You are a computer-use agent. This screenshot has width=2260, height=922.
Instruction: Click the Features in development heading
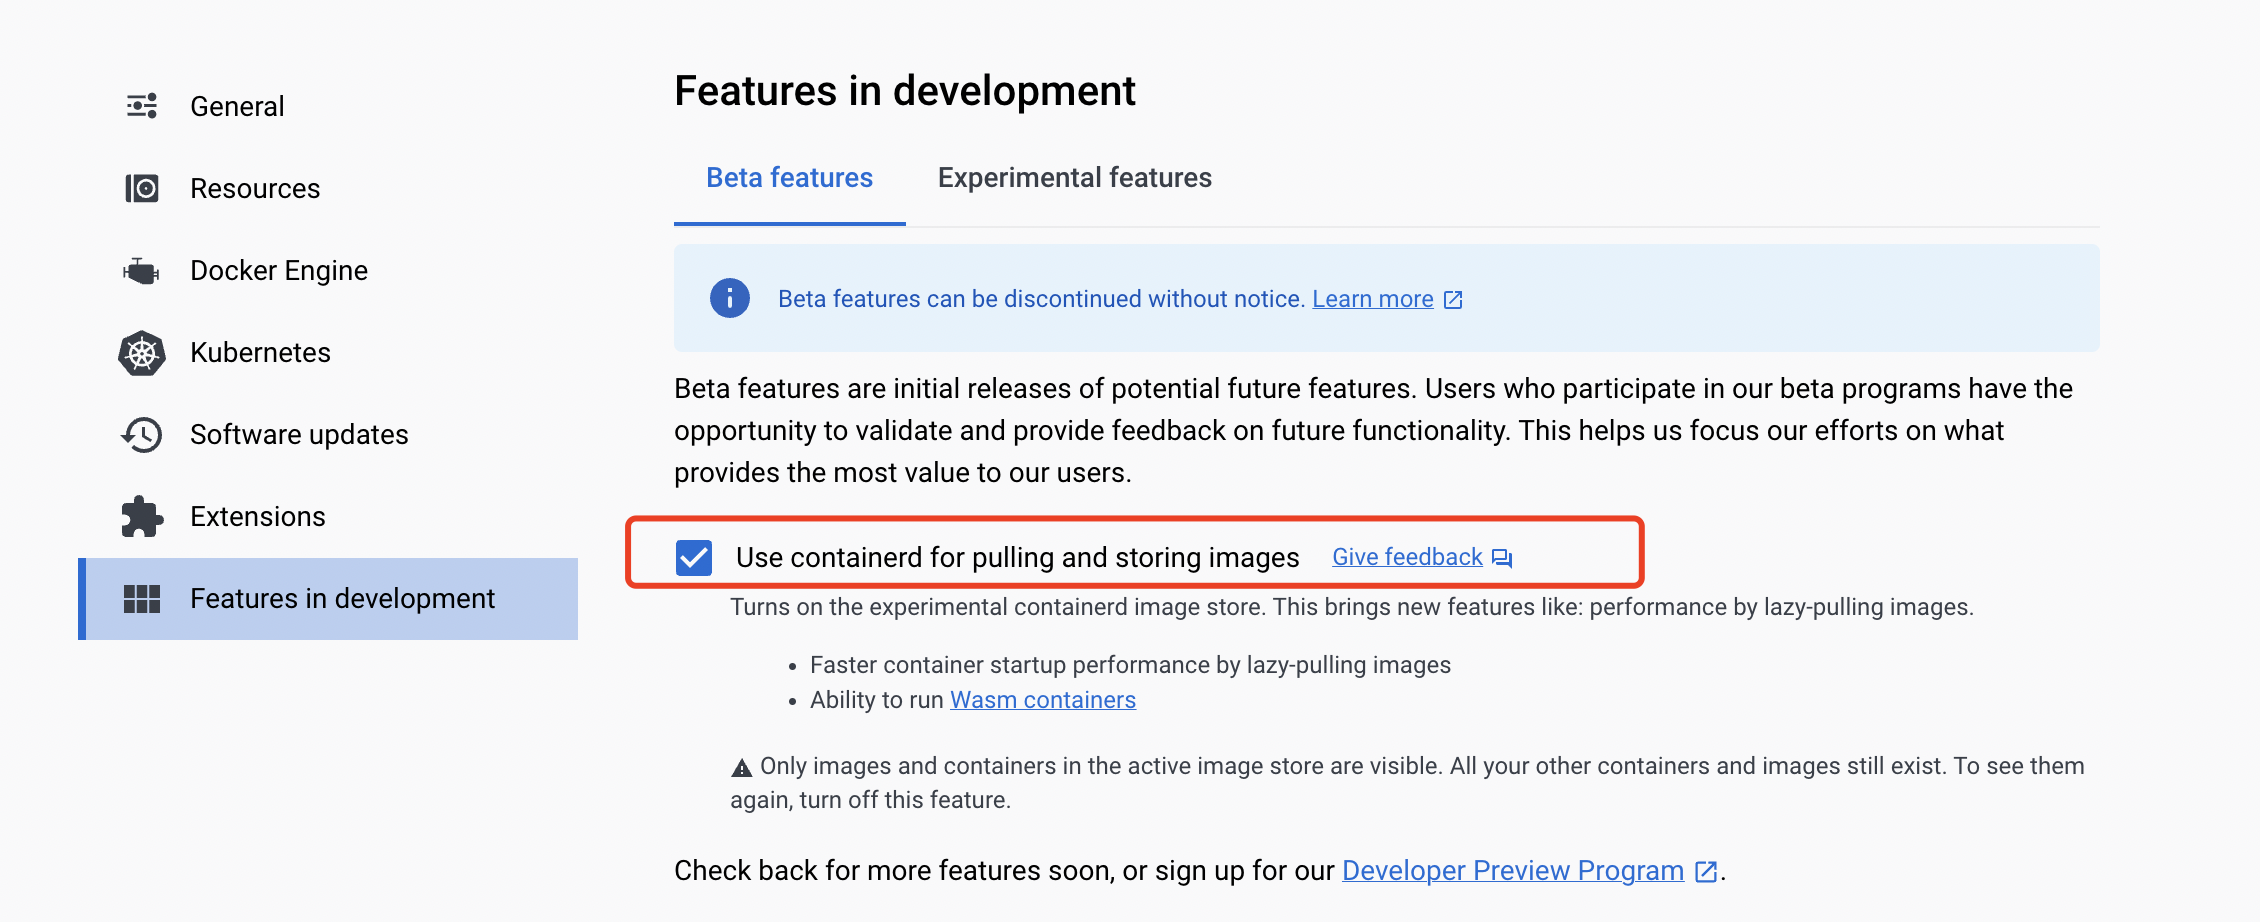click(x=905, y=91)
